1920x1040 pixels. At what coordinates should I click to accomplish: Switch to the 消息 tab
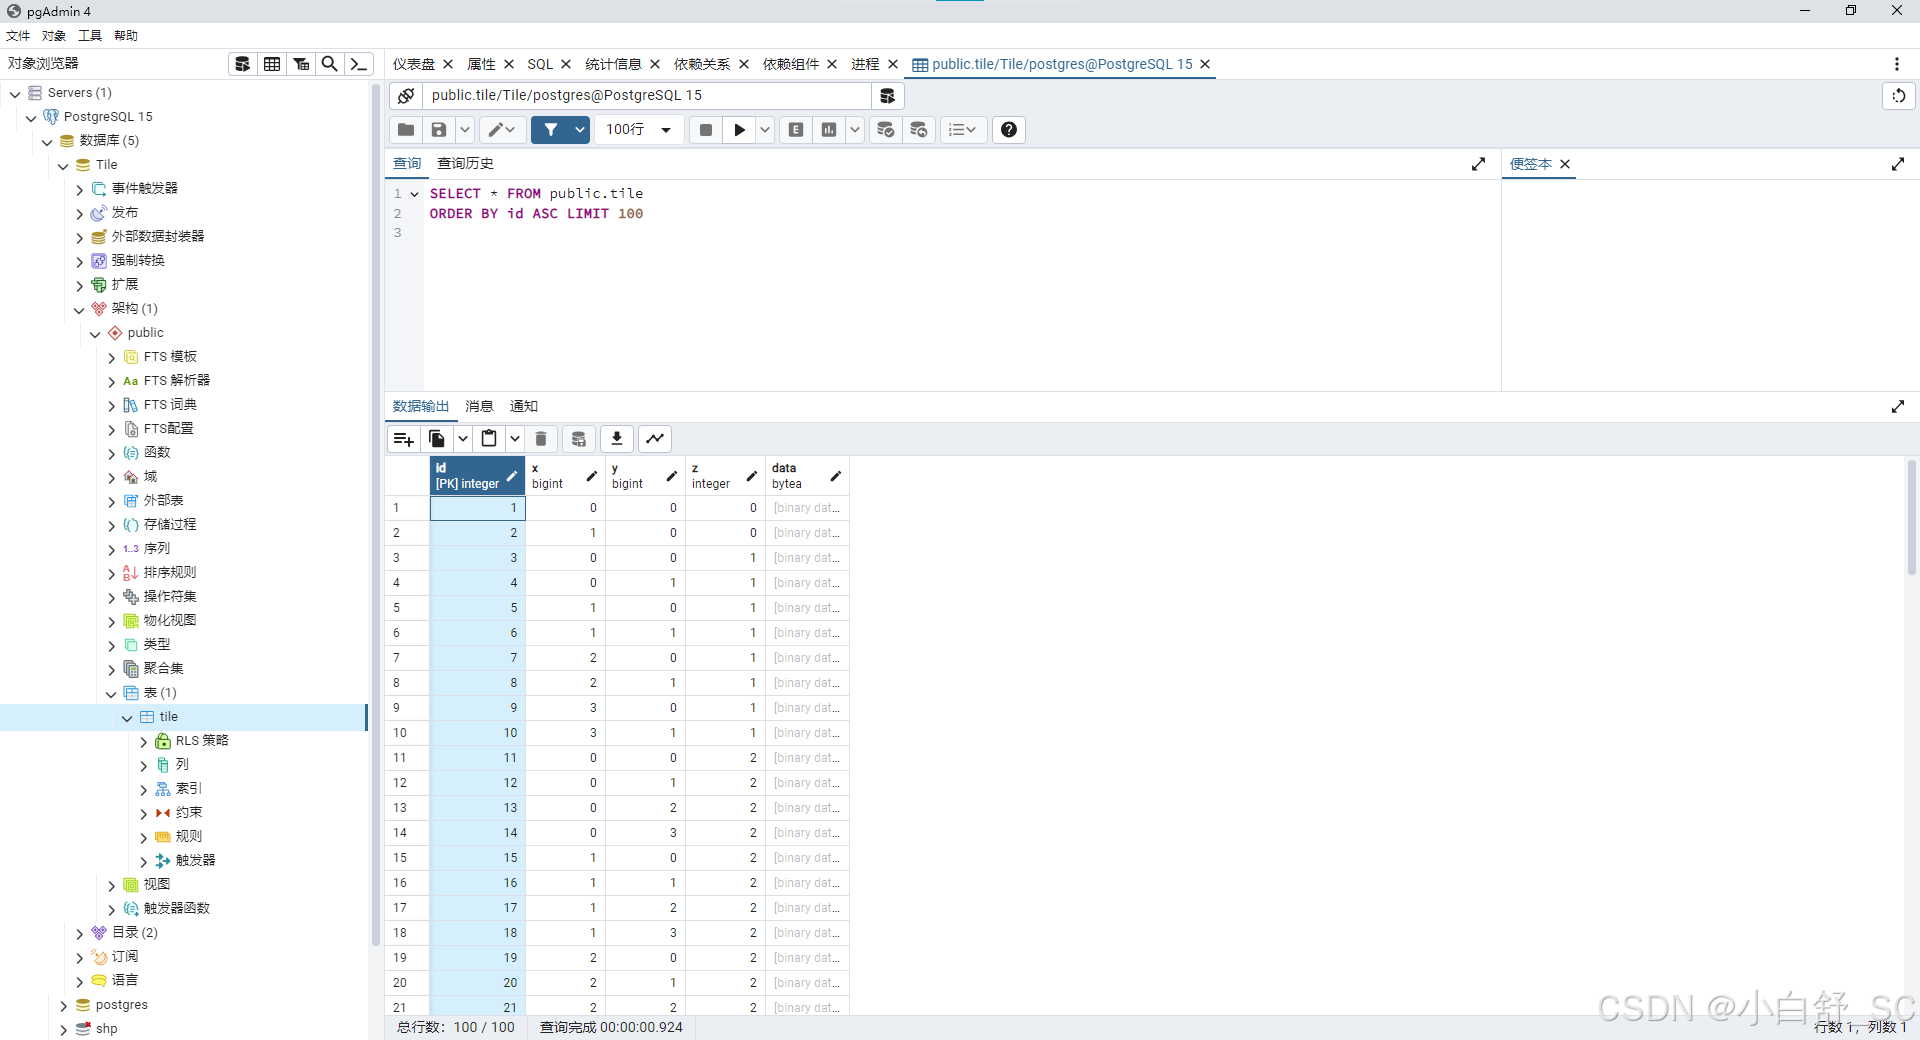coord(479,407)
